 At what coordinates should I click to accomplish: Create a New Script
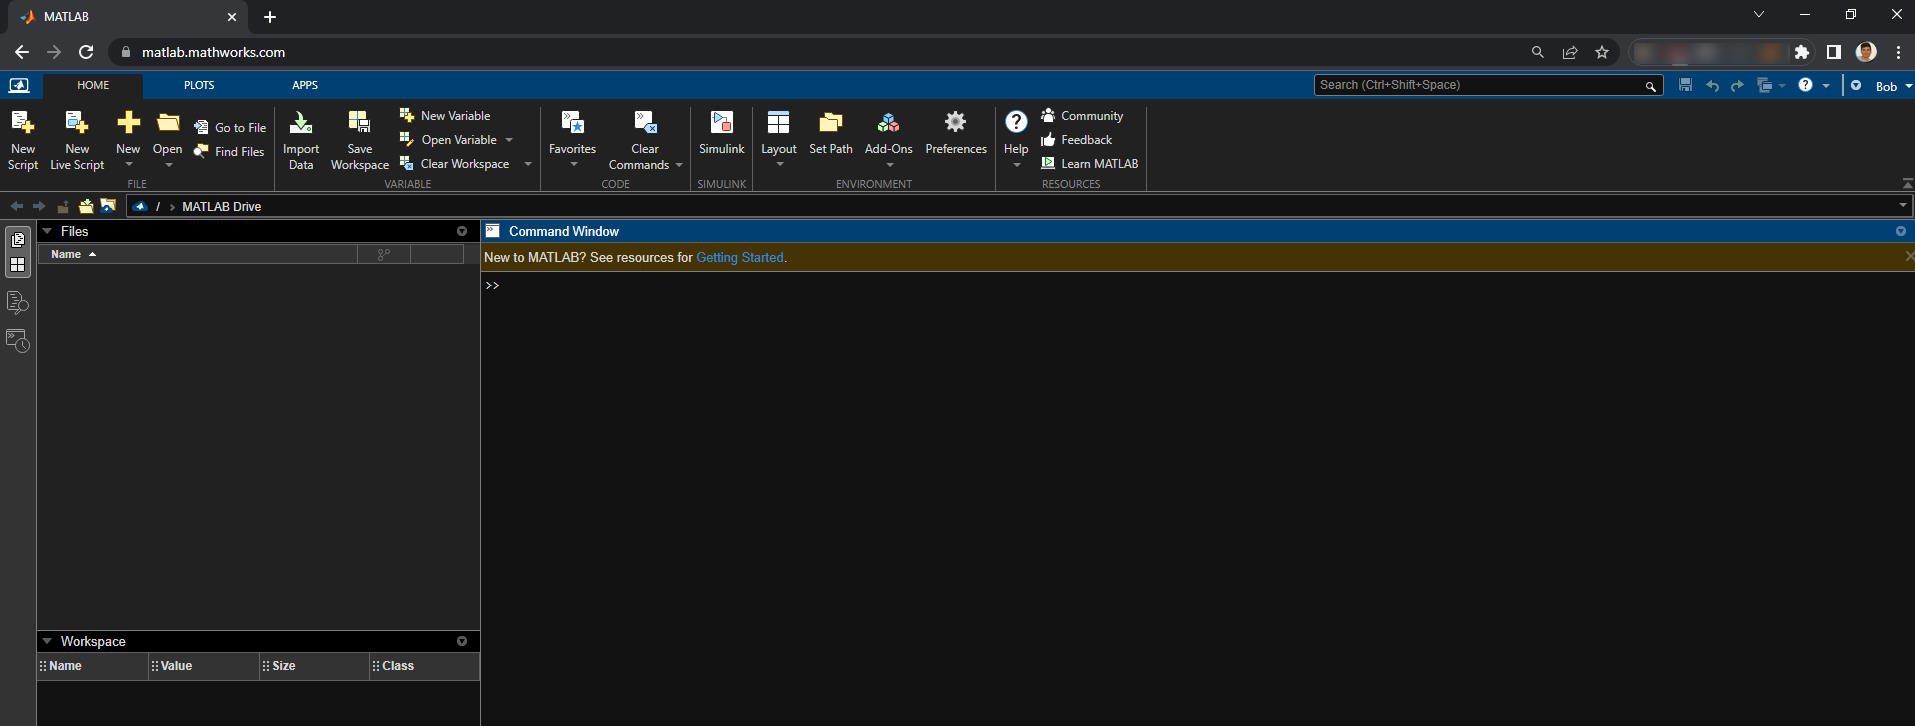pos(23,140)
